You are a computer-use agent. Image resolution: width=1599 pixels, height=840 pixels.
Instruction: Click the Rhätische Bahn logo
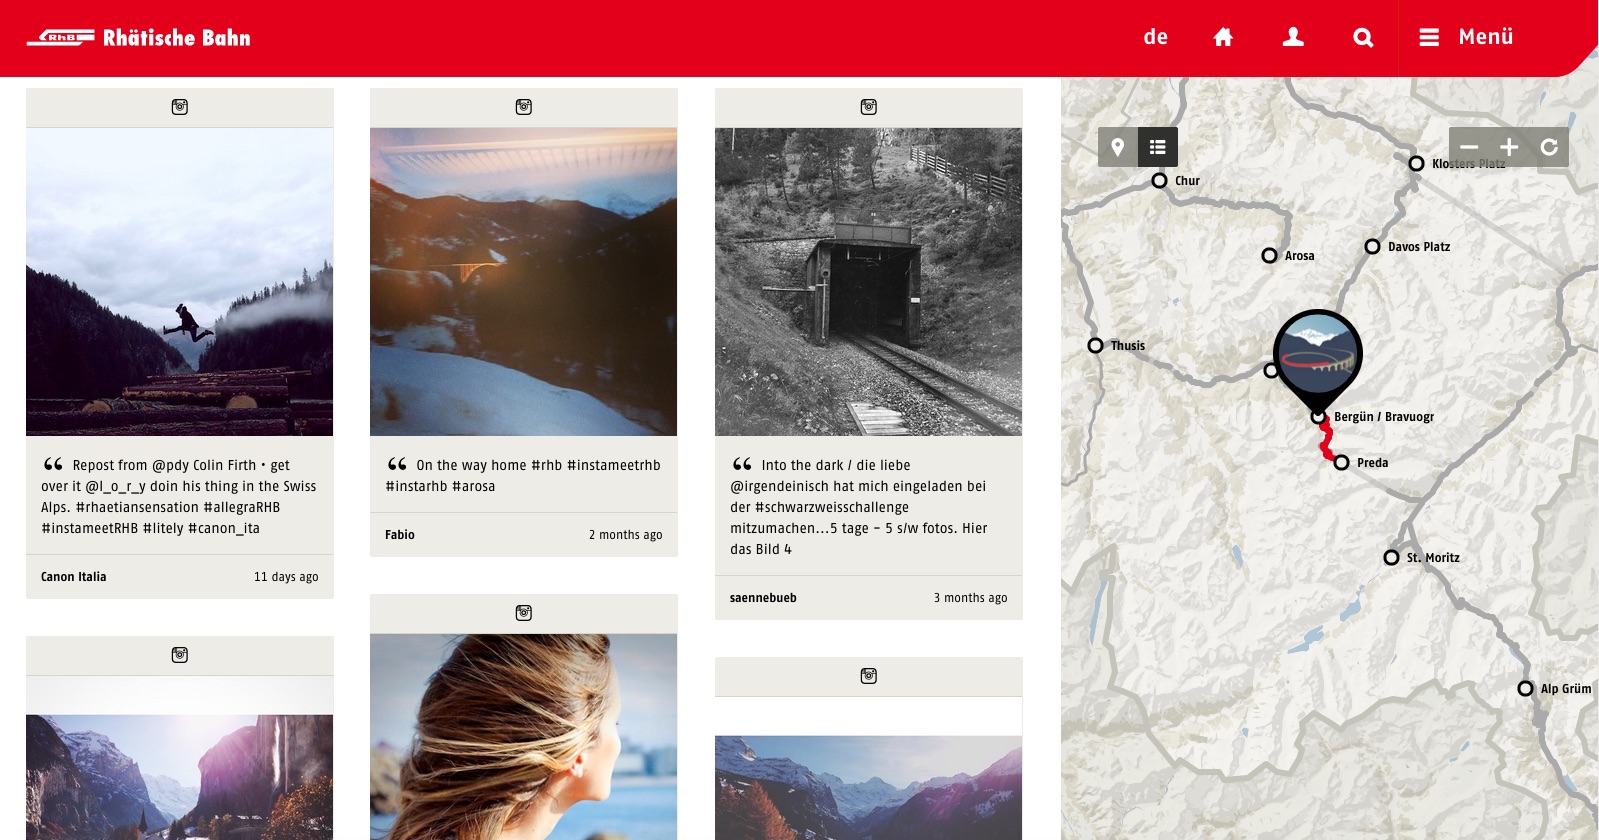click(x=139, y=38)
